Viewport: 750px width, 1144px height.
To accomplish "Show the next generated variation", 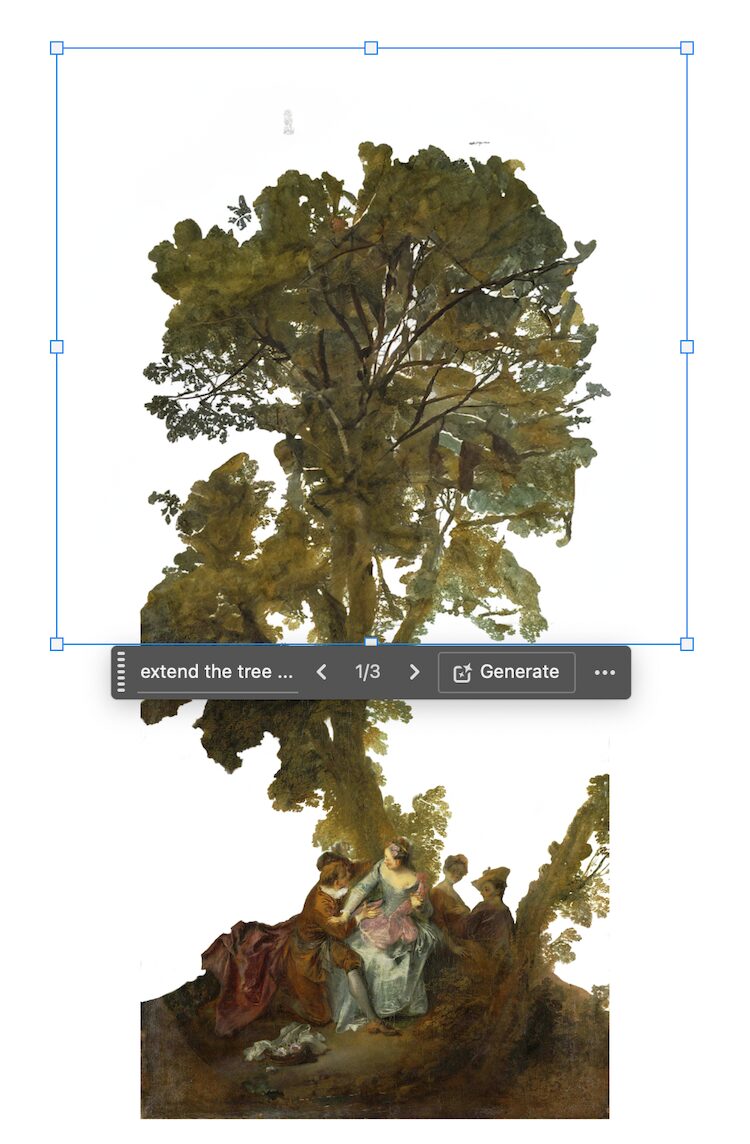I will tap(414, 672).
